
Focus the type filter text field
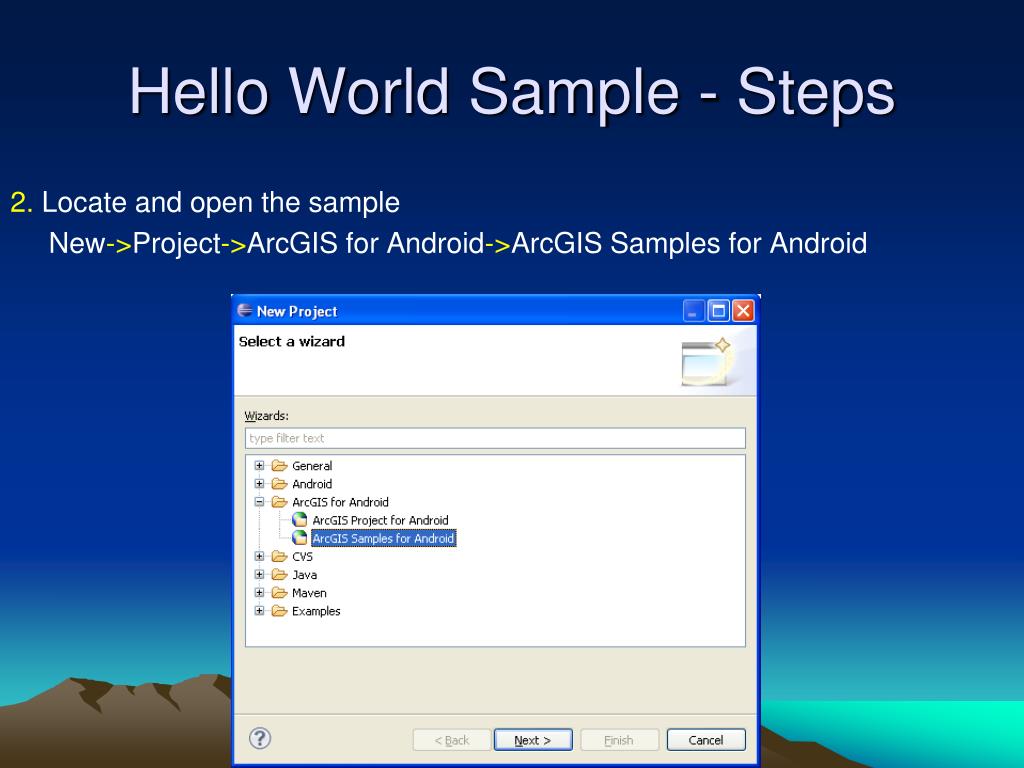495,438
